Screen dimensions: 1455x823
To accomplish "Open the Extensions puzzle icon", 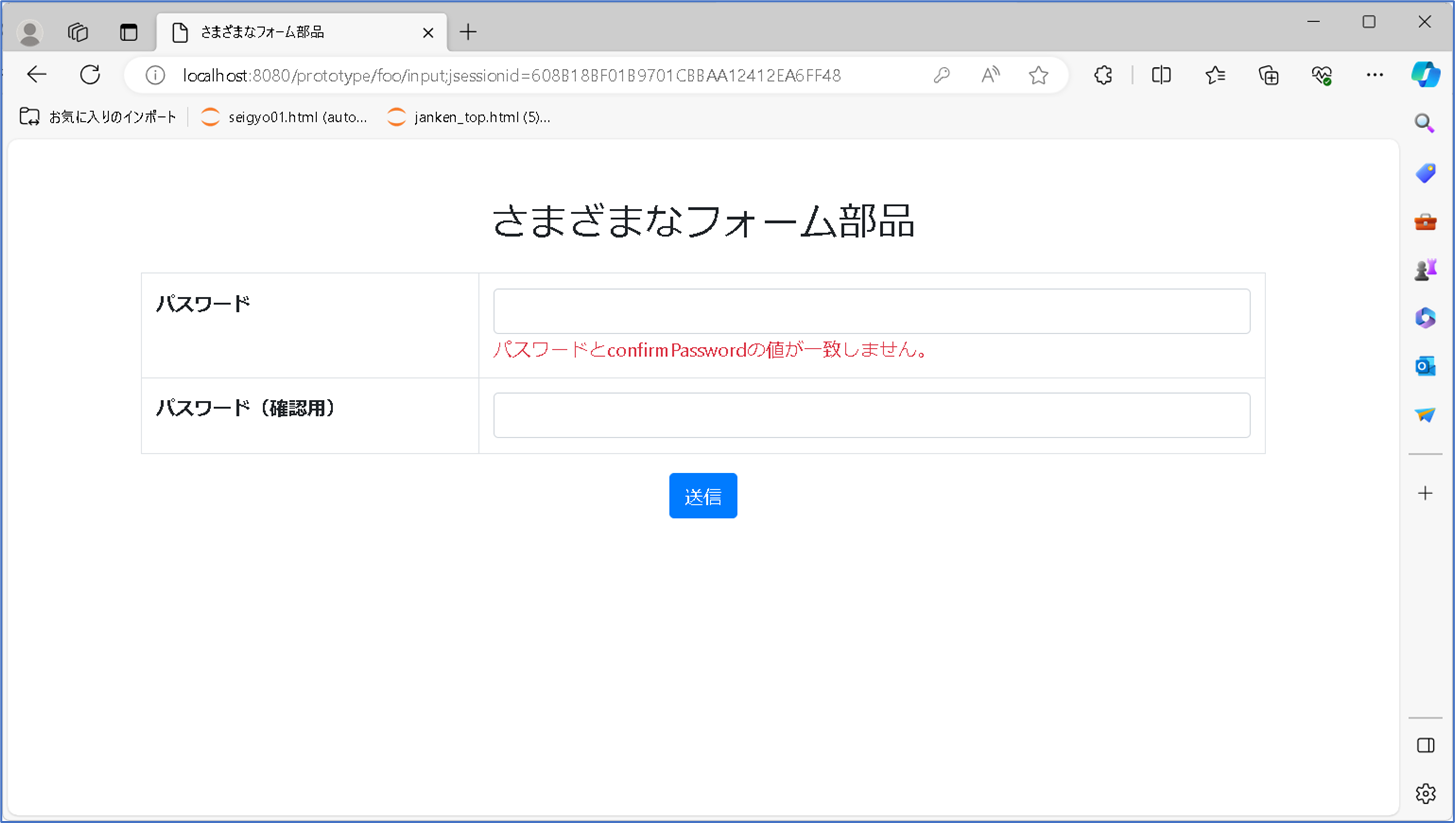I will point(1103,75).
